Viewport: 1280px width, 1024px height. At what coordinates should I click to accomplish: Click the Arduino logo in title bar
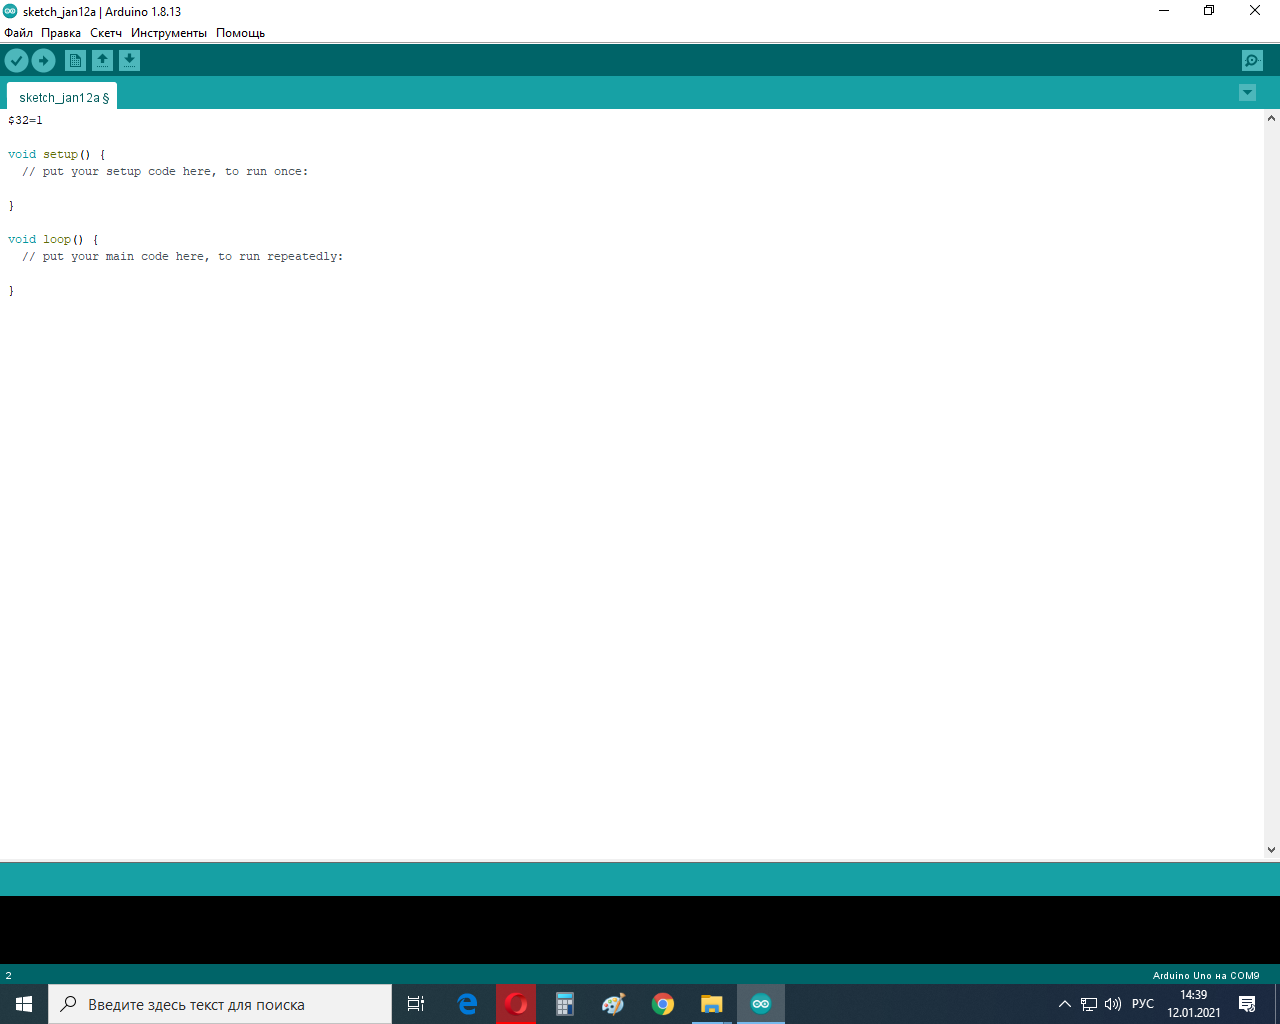pyautogui.click(x=10, y=11)
